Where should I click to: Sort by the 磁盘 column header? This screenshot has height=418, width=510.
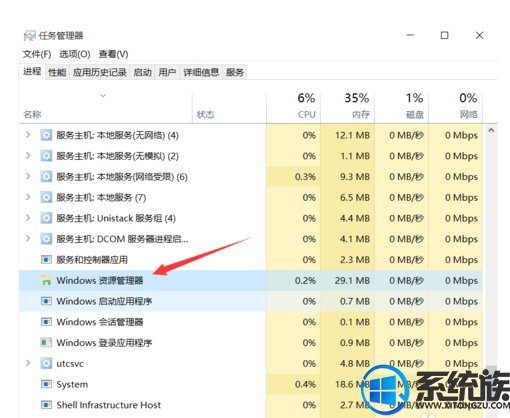(401, 107)
